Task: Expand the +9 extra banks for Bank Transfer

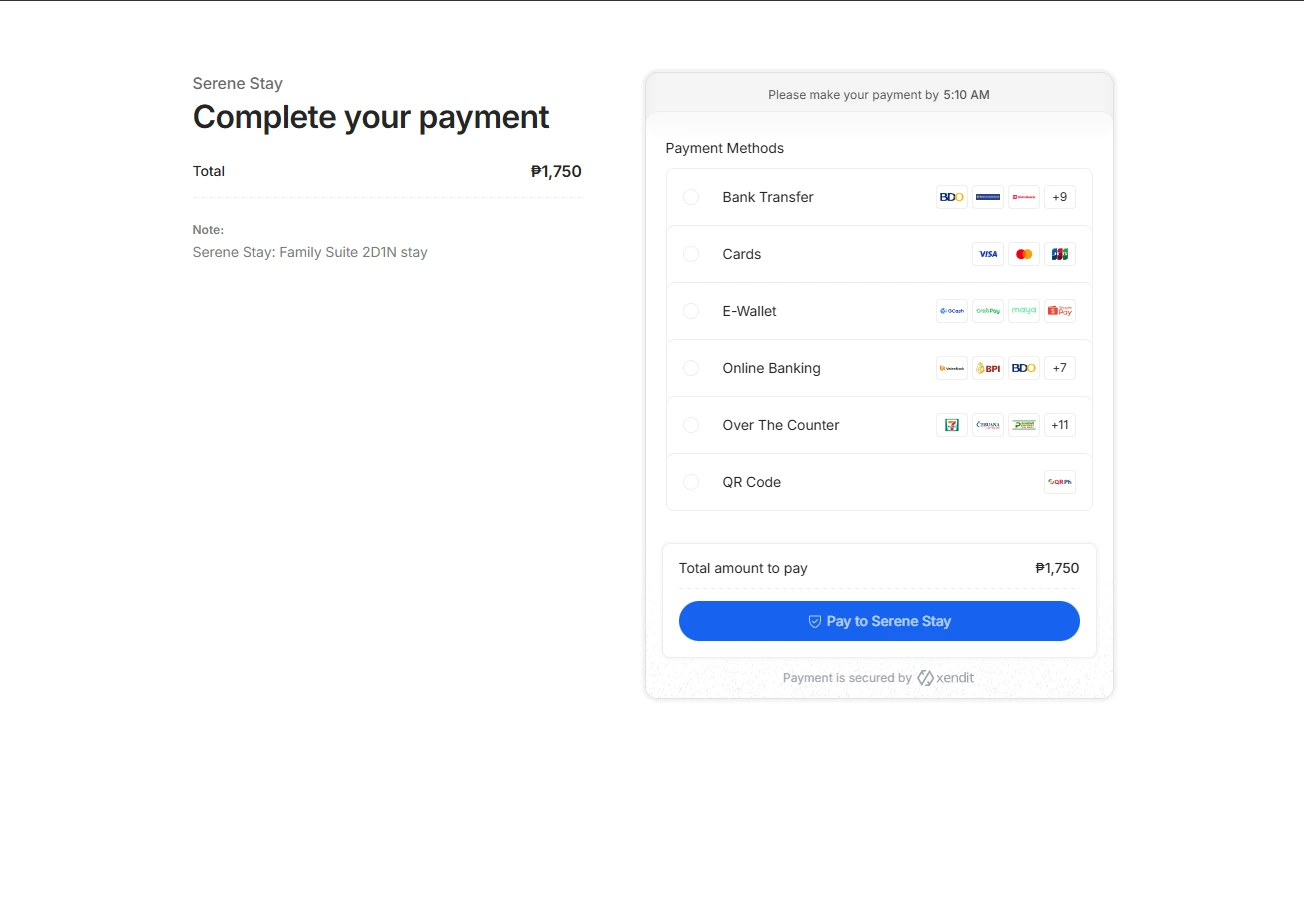Action: click(x=1059, y=197)
